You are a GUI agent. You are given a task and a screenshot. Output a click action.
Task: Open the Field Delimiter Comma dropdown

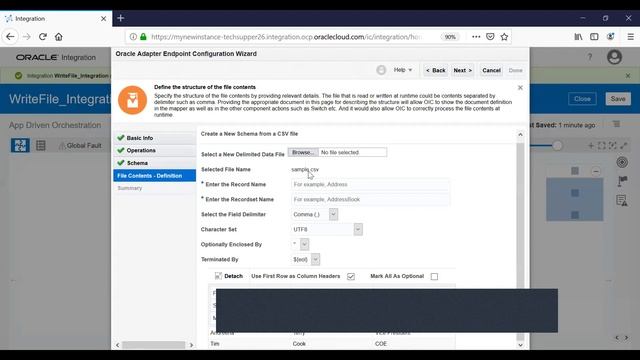tap(333, 214)
